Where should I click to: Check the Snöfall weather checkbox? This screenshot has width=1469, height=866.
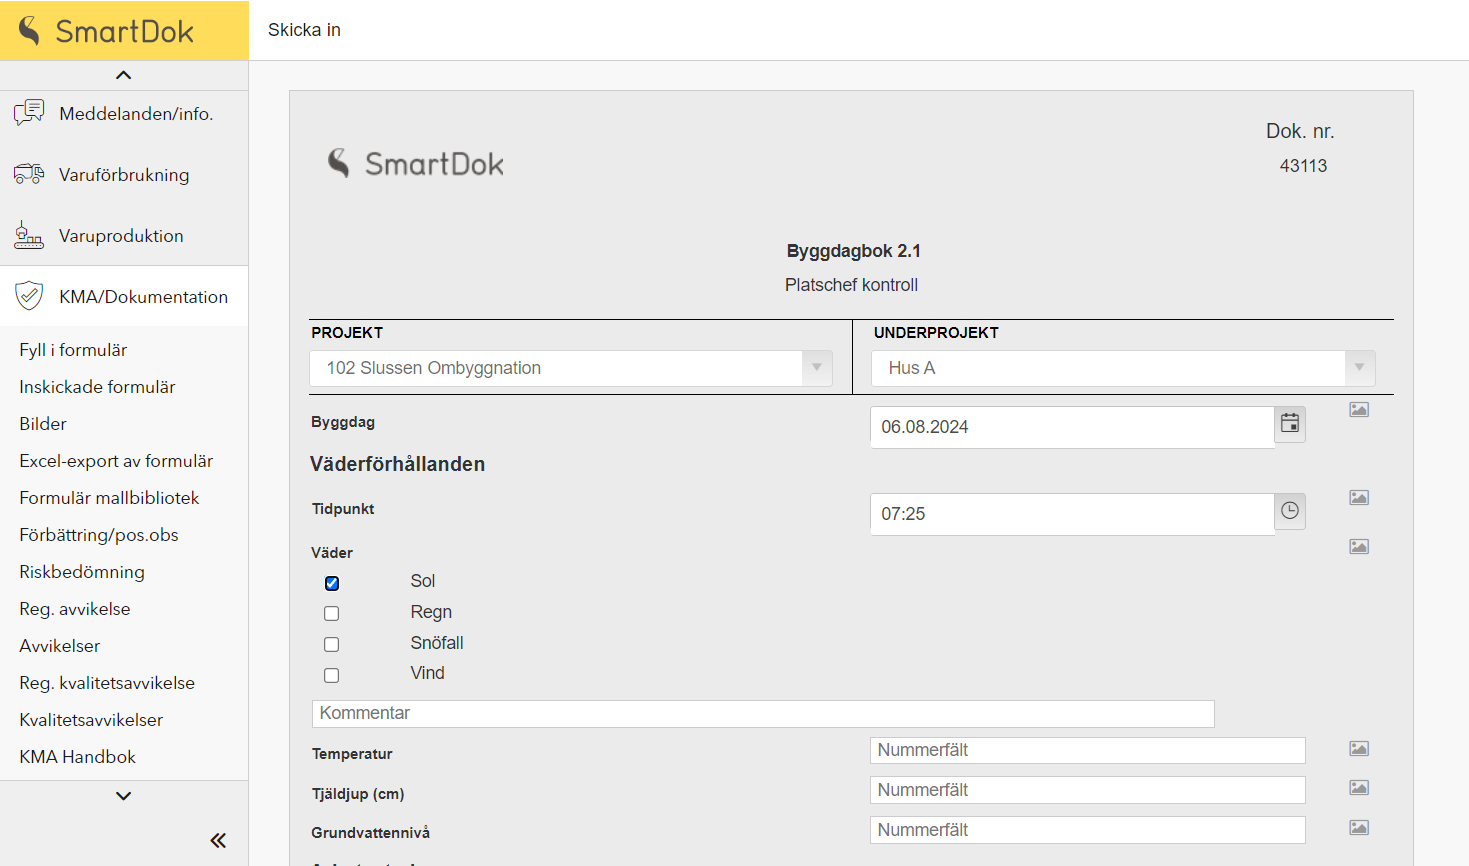(x=332, y=645)
